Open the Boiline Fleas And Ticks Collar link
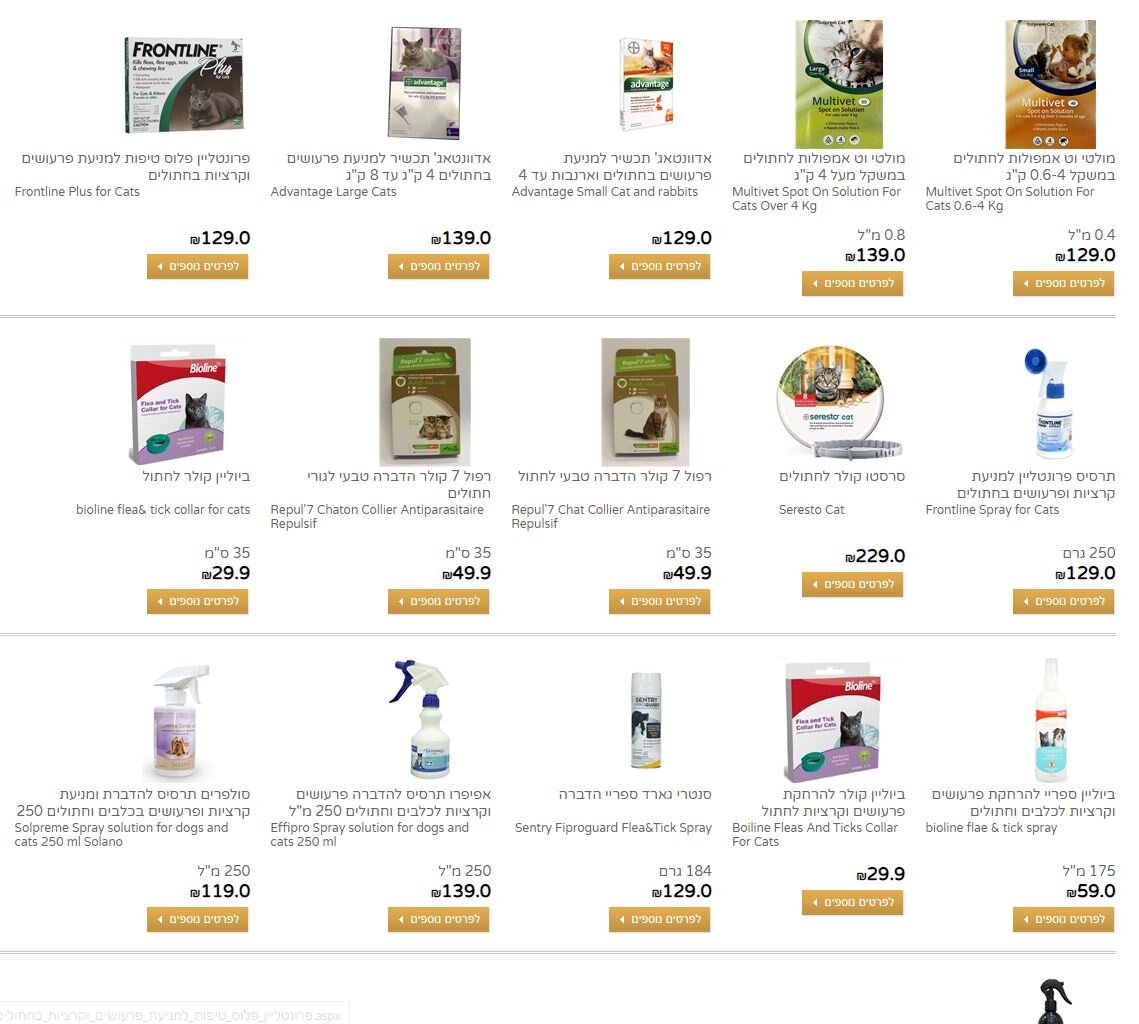 tap(815, 834)
